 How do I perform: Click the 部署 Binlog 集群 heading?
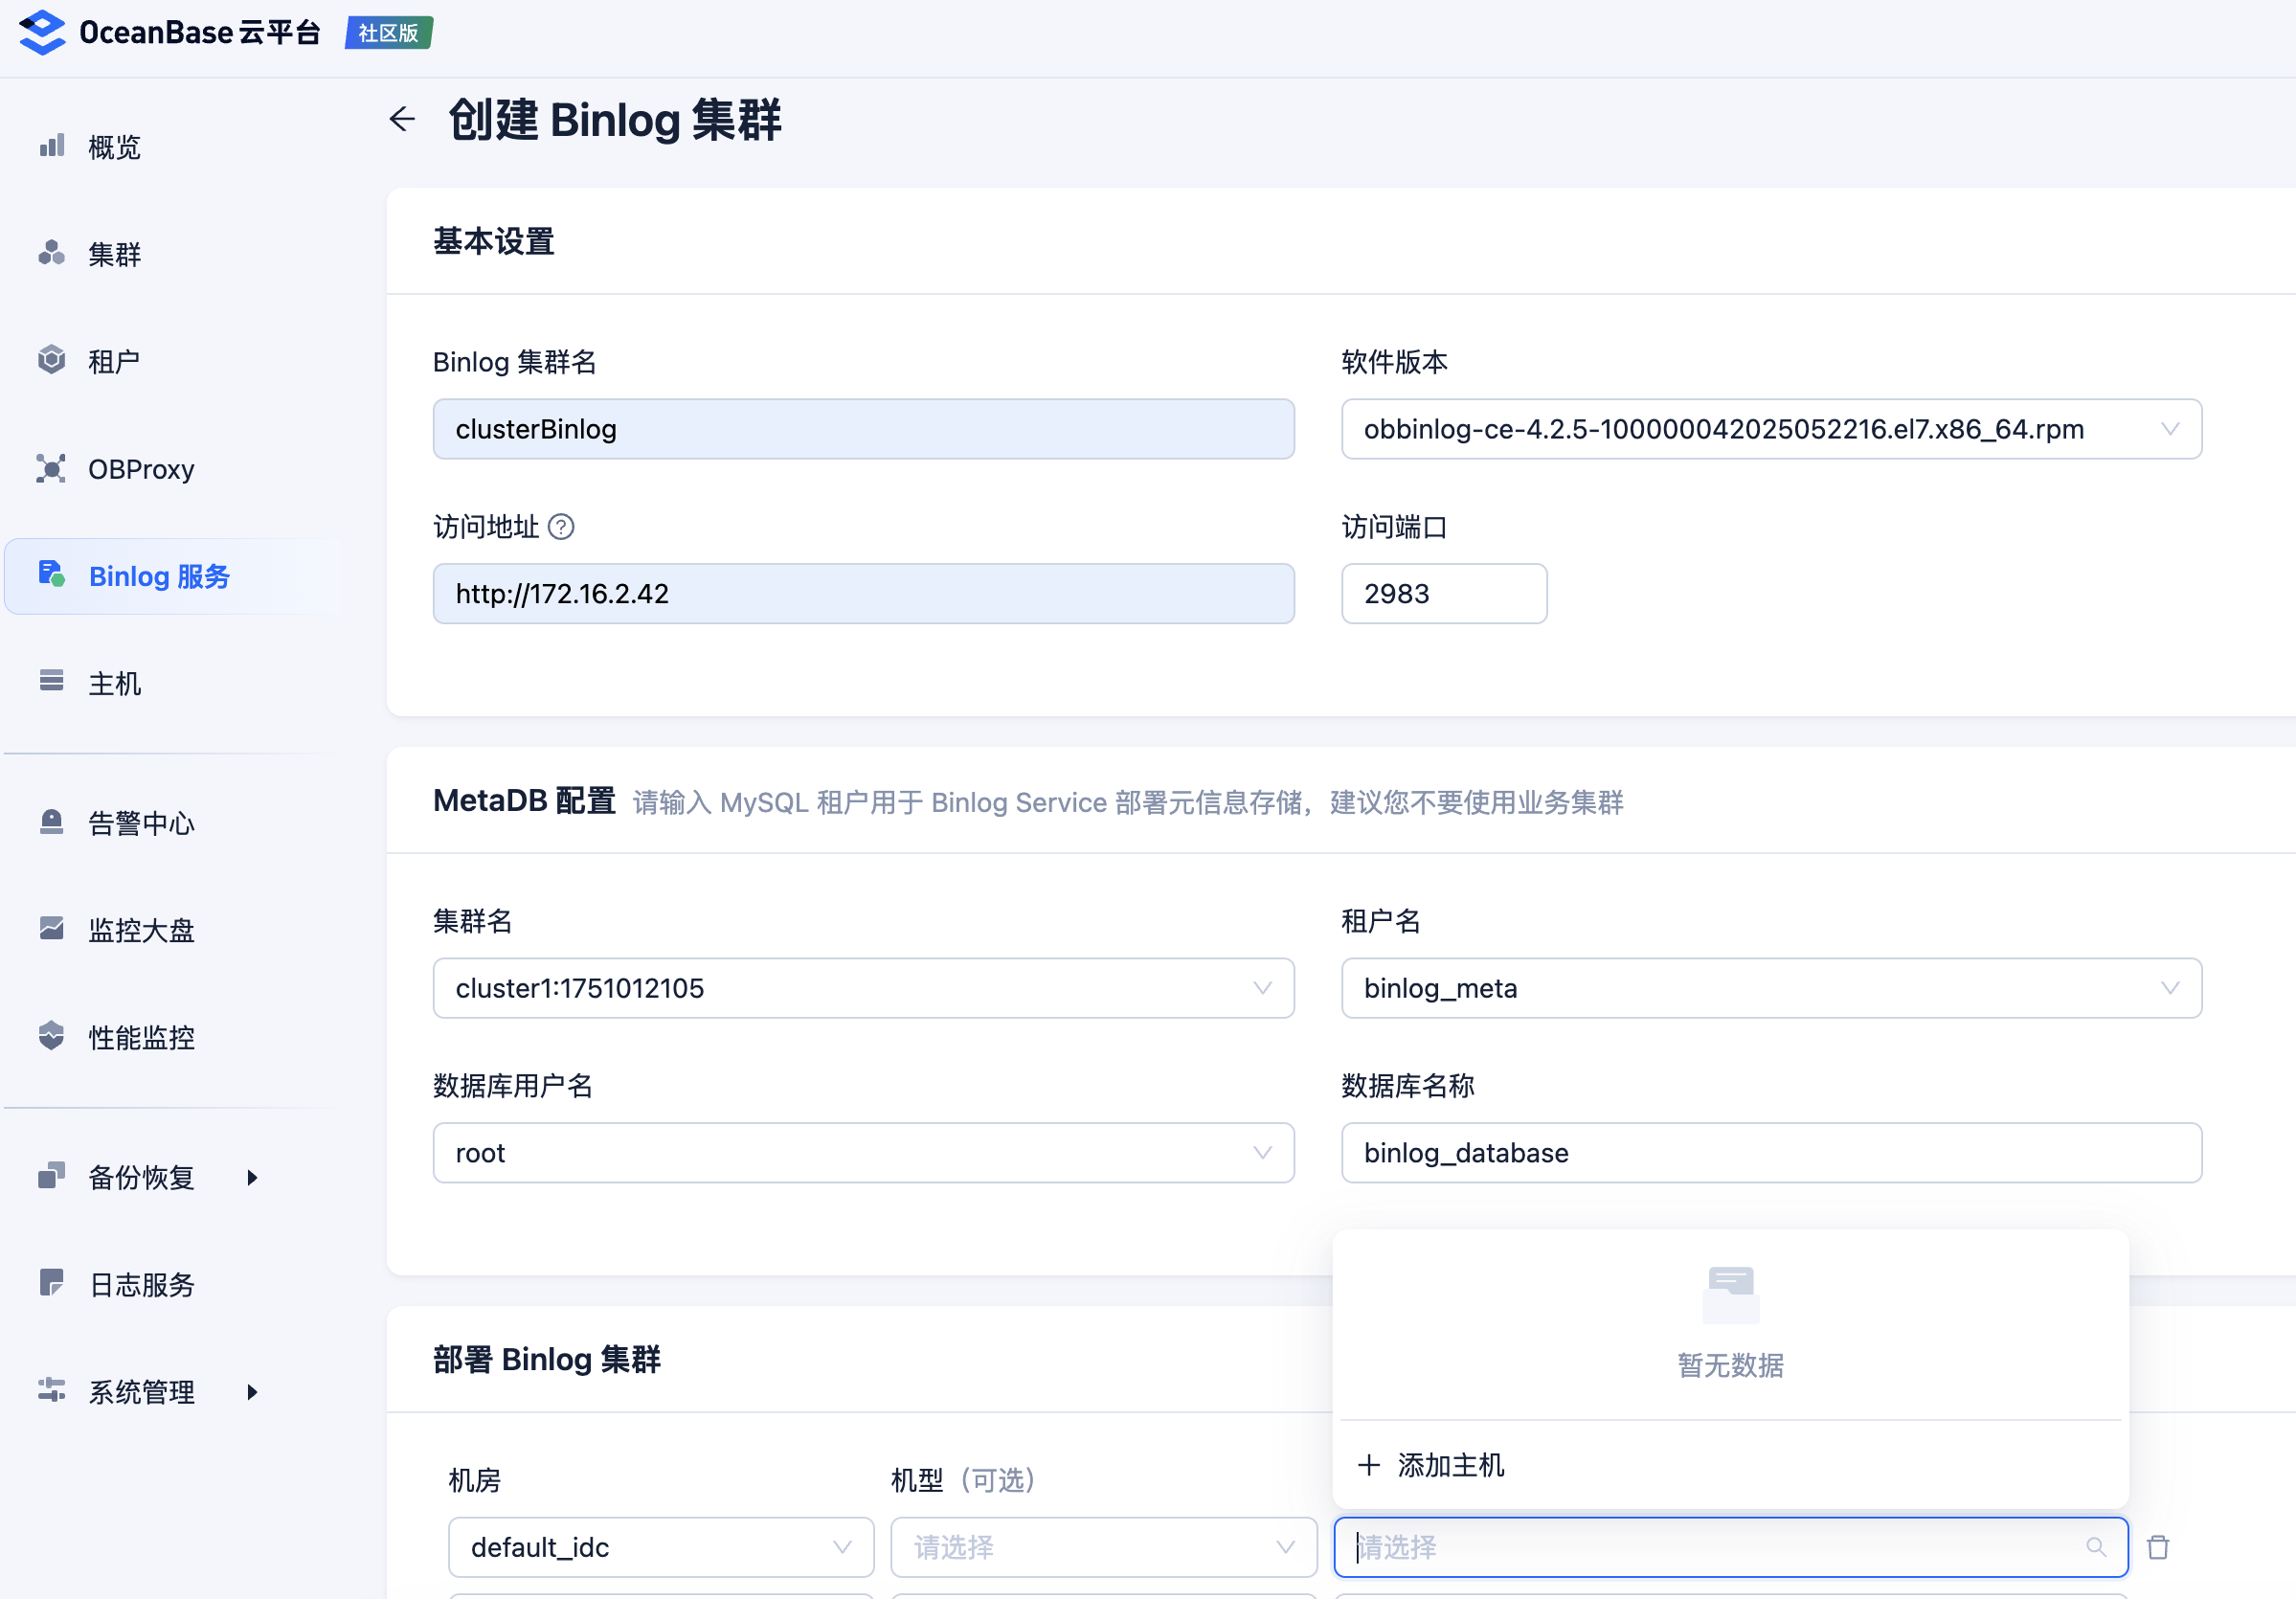coord(547,1360)
